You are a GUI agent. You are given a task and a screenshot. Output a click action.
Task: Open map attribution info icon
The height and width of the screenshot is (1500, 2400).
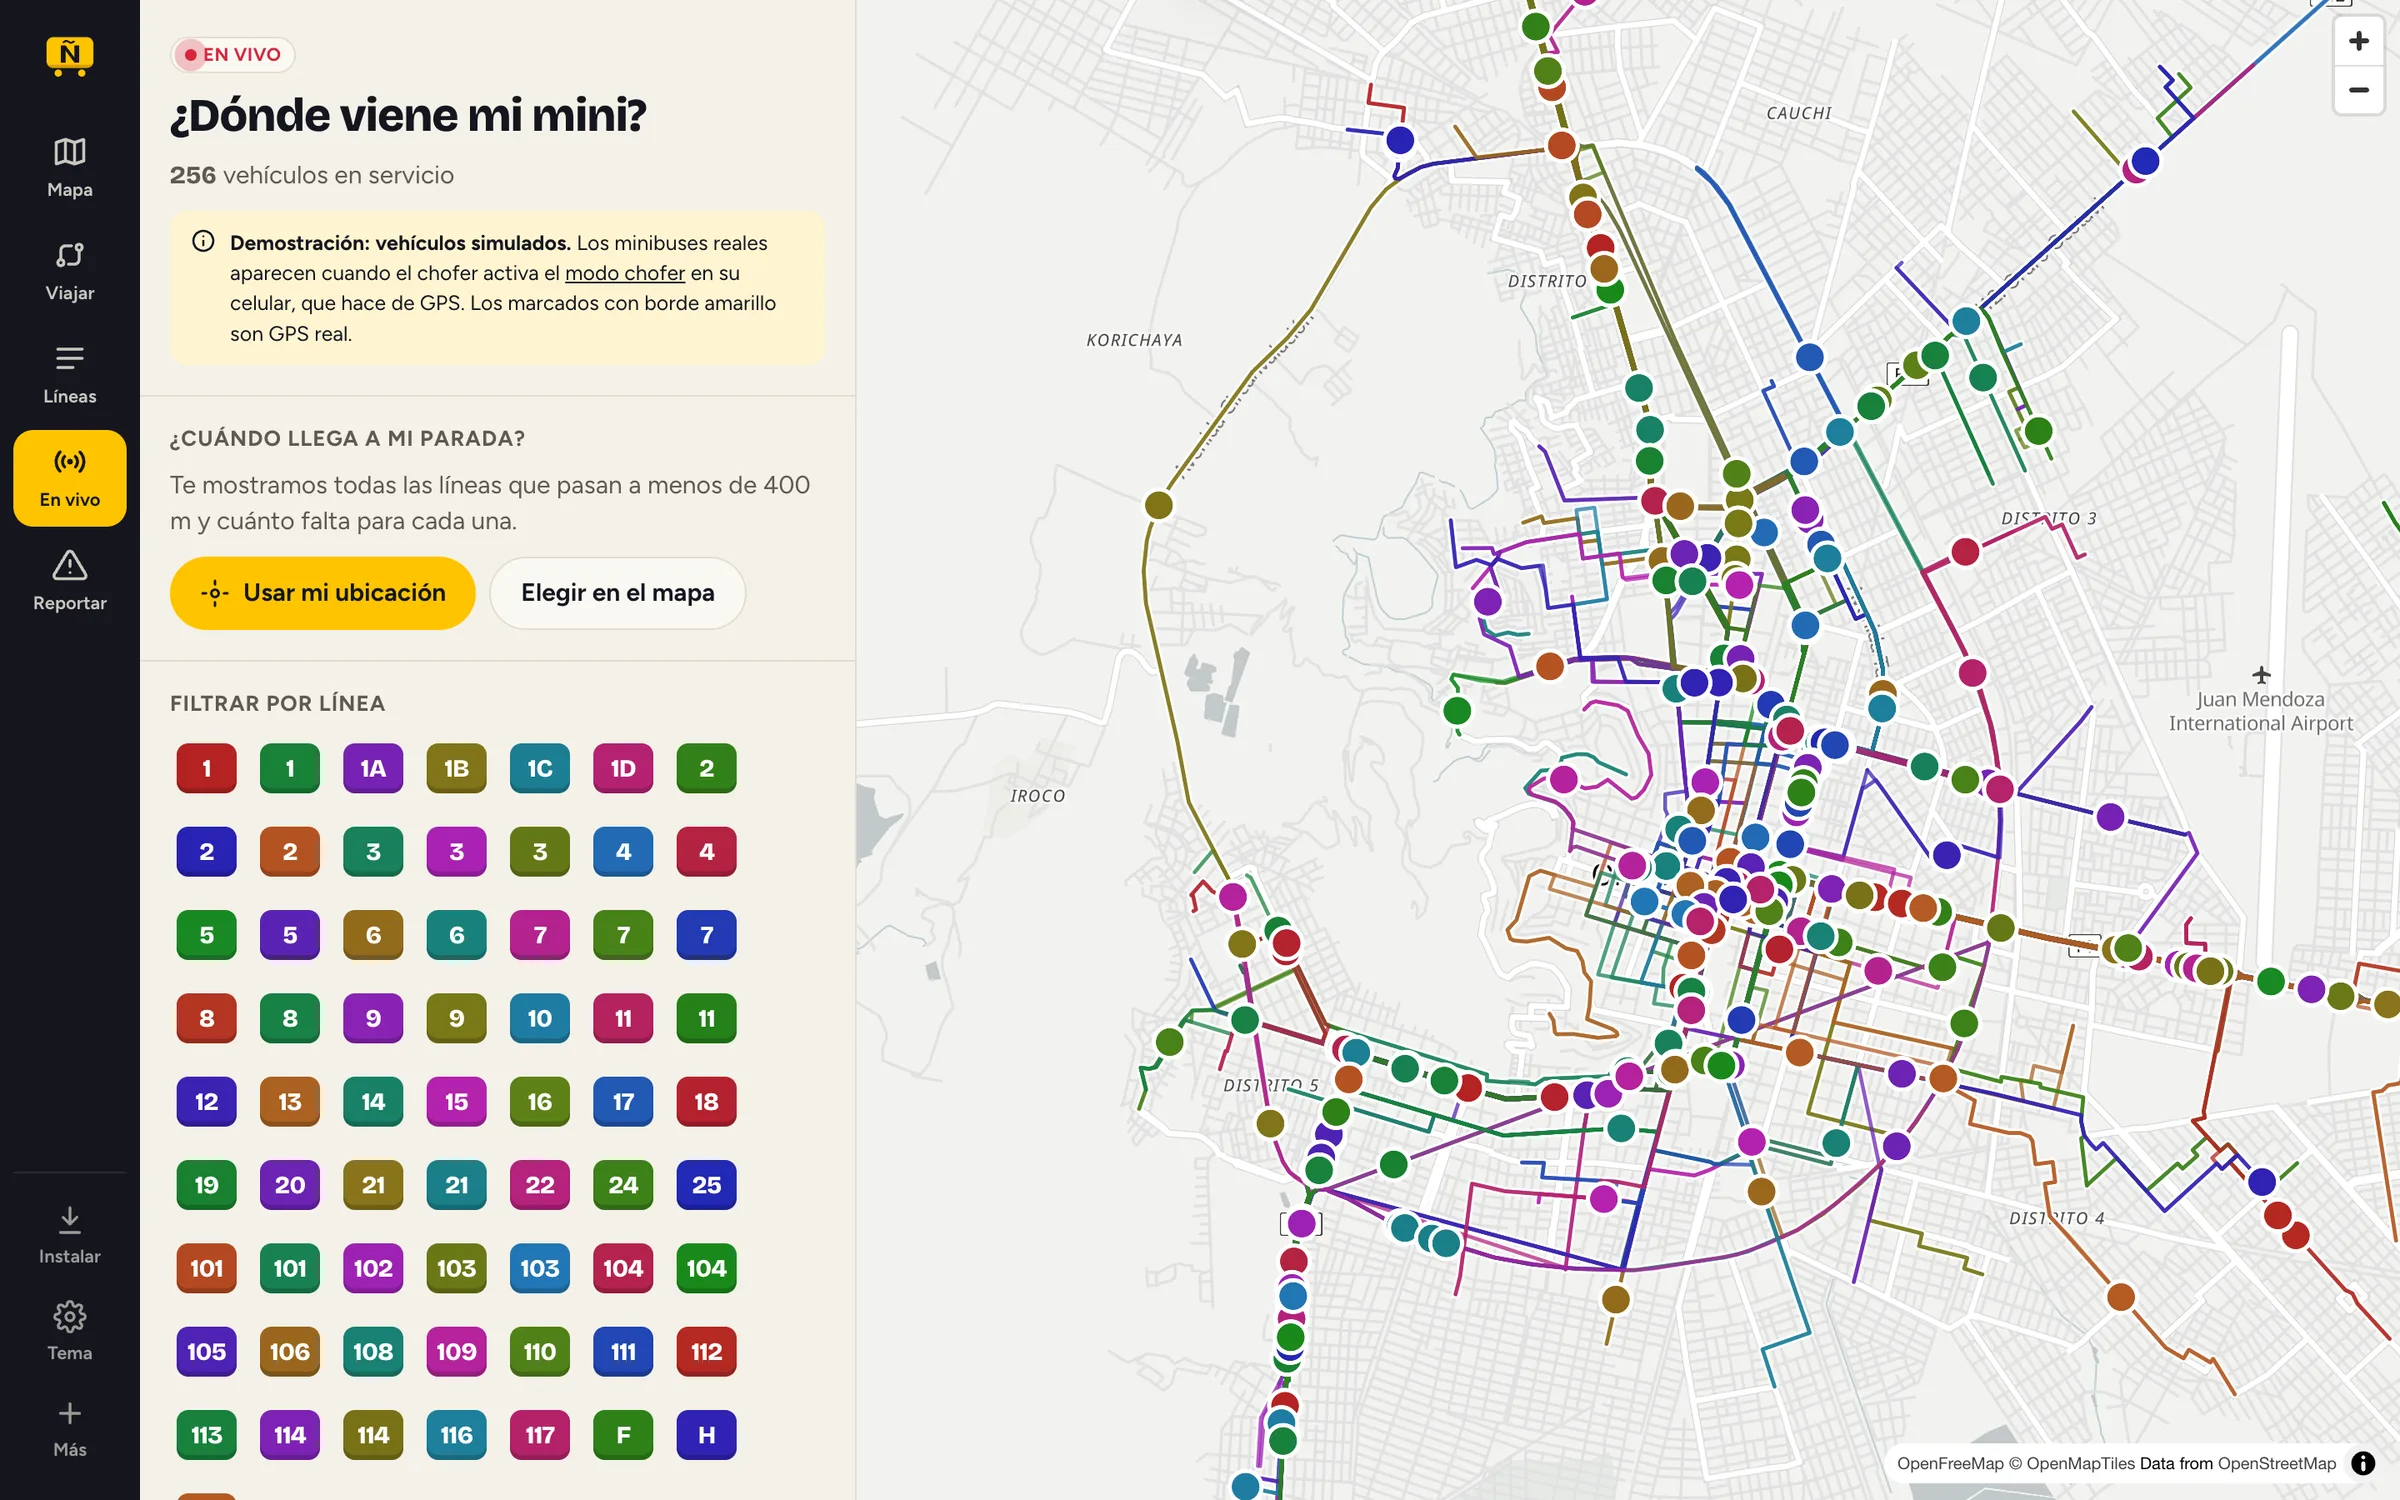click(x=2363, y=1463)
